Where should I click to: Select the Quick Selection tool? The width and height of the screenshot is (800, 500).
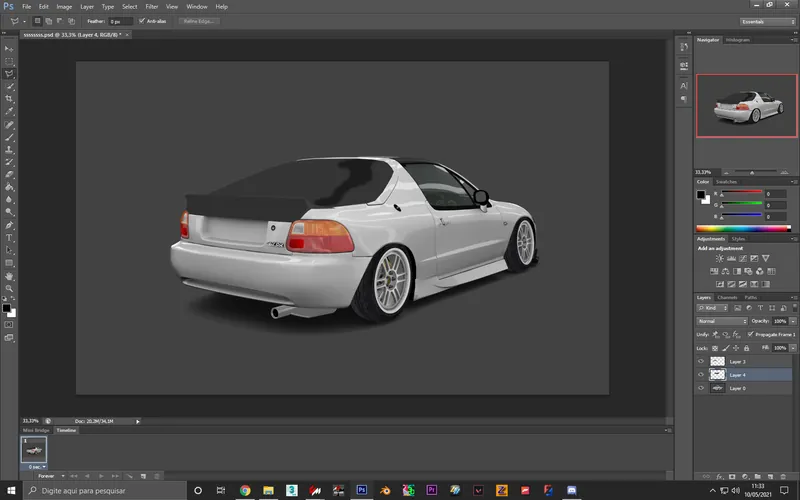click(x=9, y=87)
